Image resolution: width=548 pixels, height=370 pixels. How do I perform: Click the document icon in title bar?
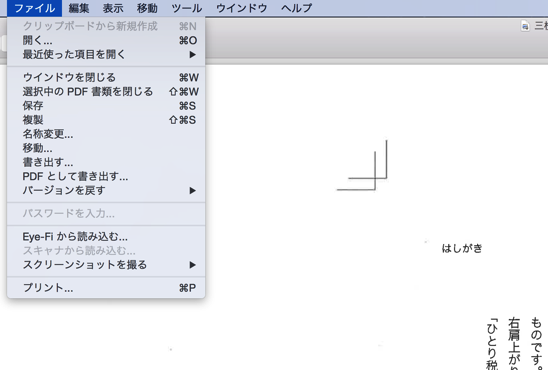[x=525, y=26]
